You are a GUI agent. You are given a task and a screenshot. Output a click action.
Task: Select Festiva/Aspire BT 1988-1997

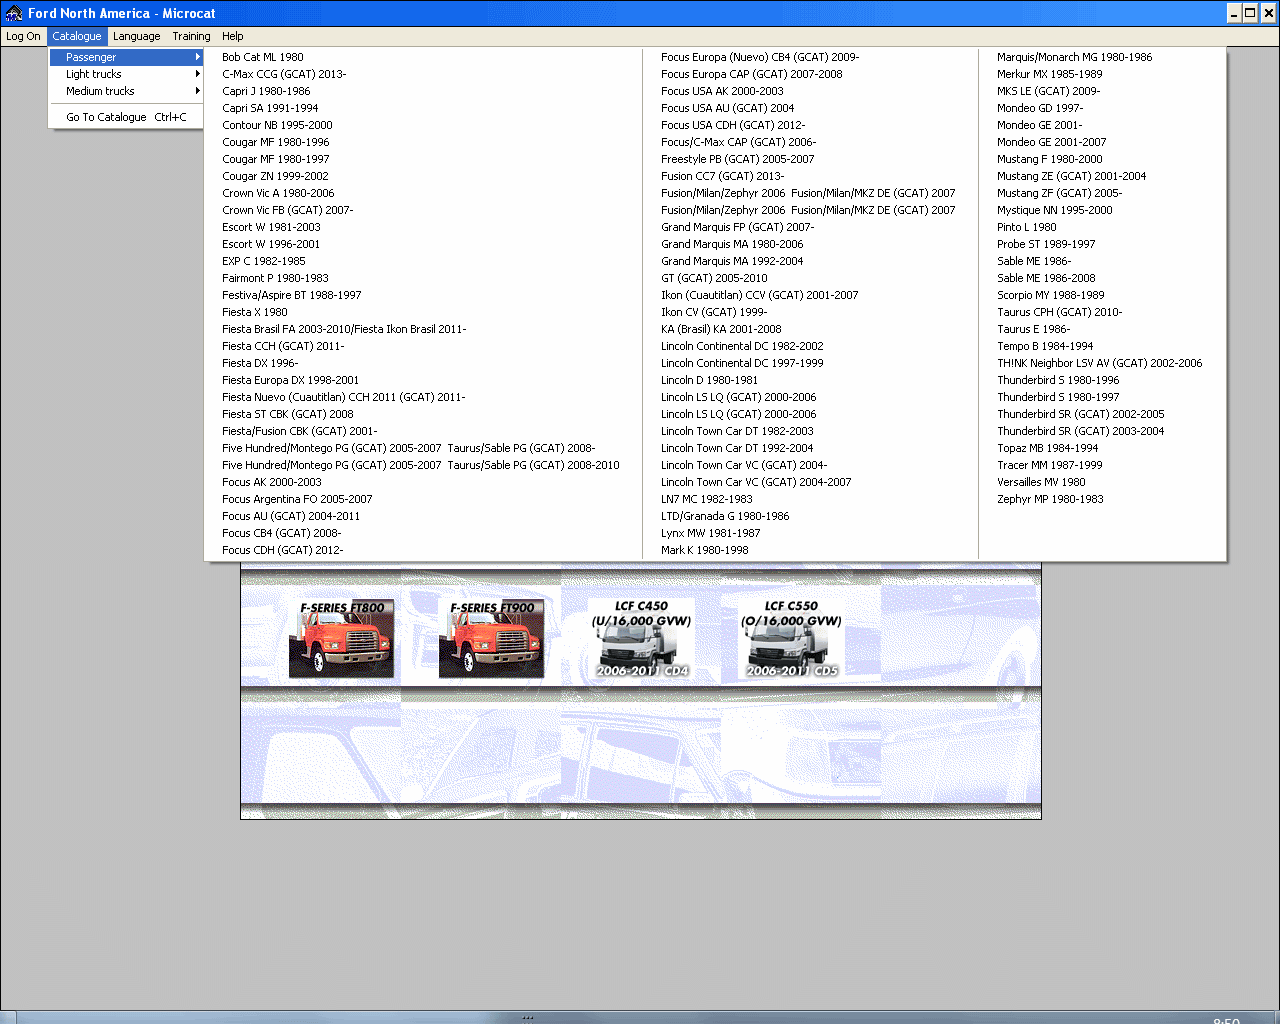pos(292,295)
